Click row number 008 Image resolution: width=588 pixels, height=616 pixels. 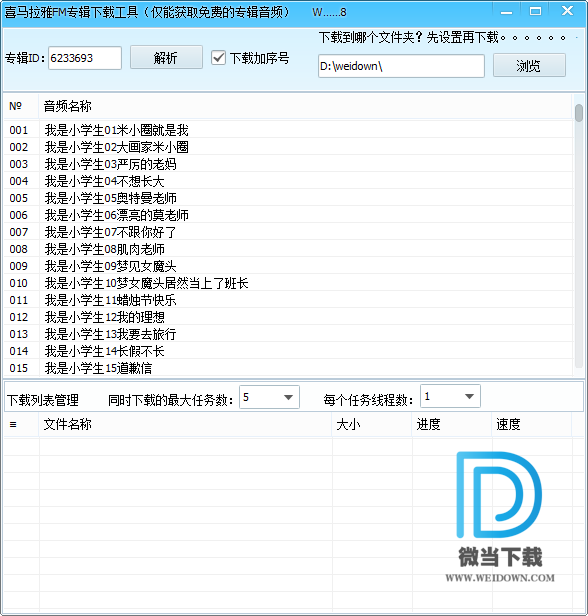tap(18, 249)
